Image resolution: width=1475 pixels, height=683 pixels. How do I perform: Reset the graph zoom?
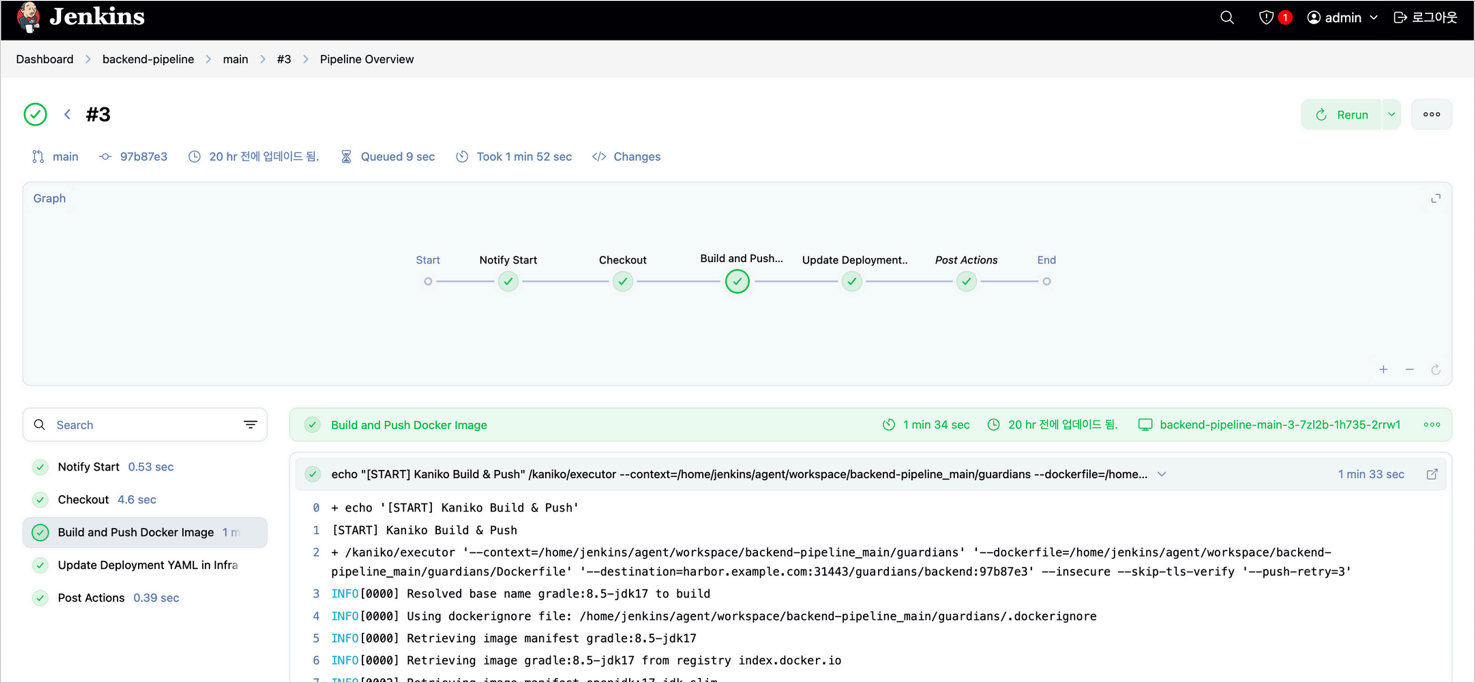point(1436,370)
